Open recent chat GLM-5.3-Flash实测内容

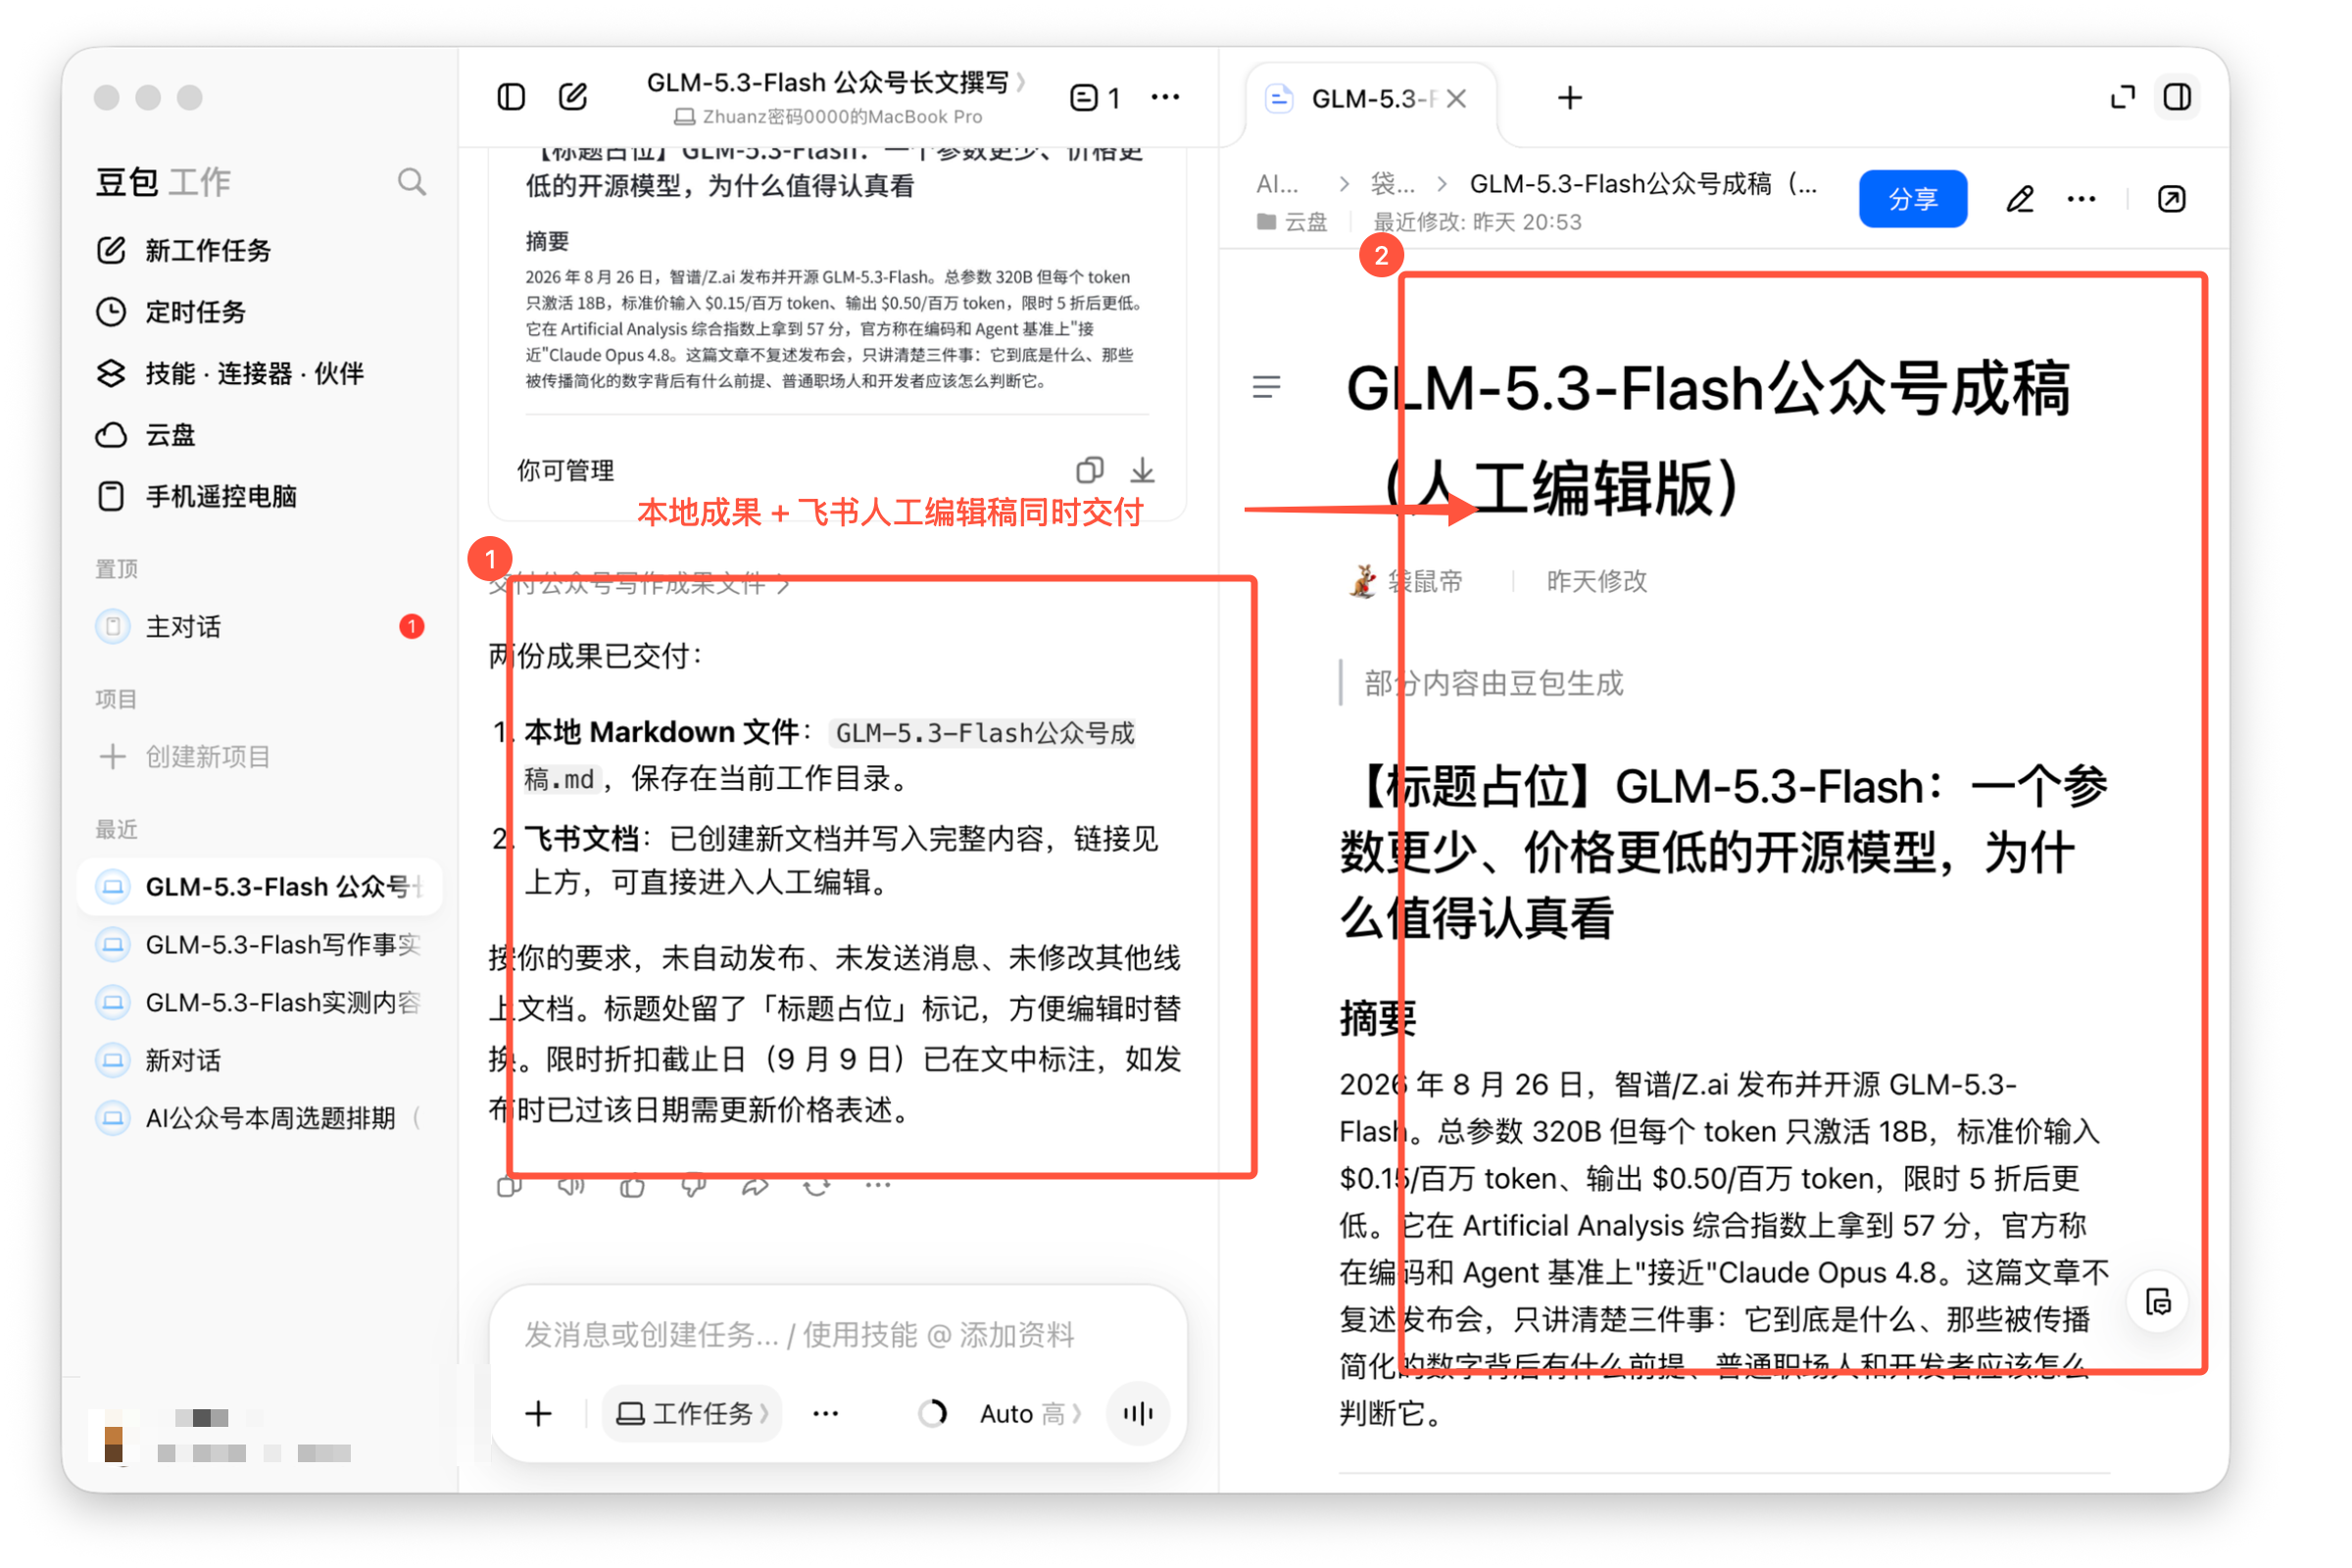click(x=260, y=1003)
